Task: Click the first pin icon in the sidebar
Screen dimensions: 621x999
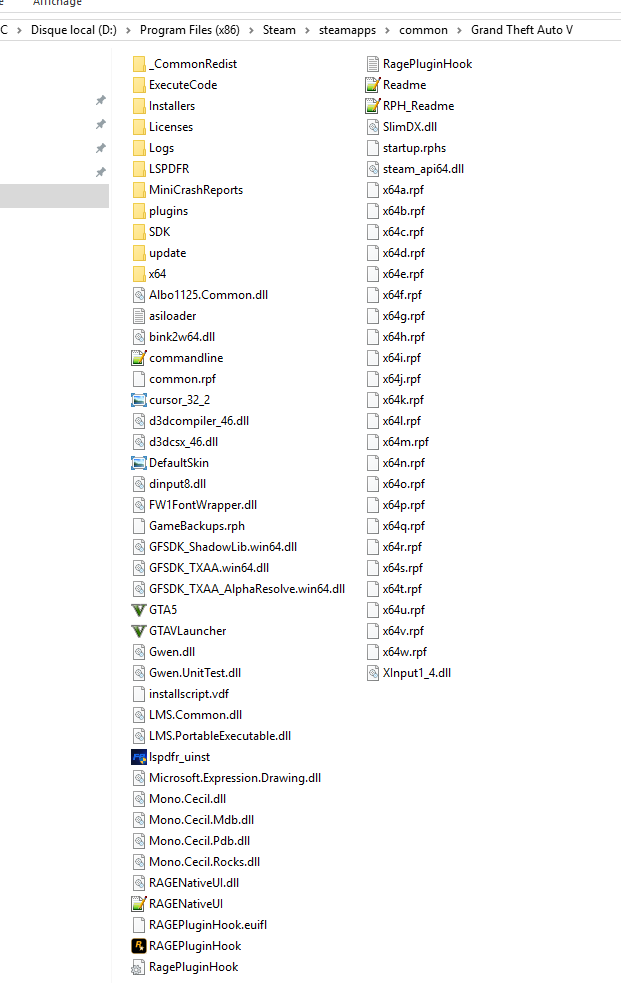Action: [x=101, y=100]
